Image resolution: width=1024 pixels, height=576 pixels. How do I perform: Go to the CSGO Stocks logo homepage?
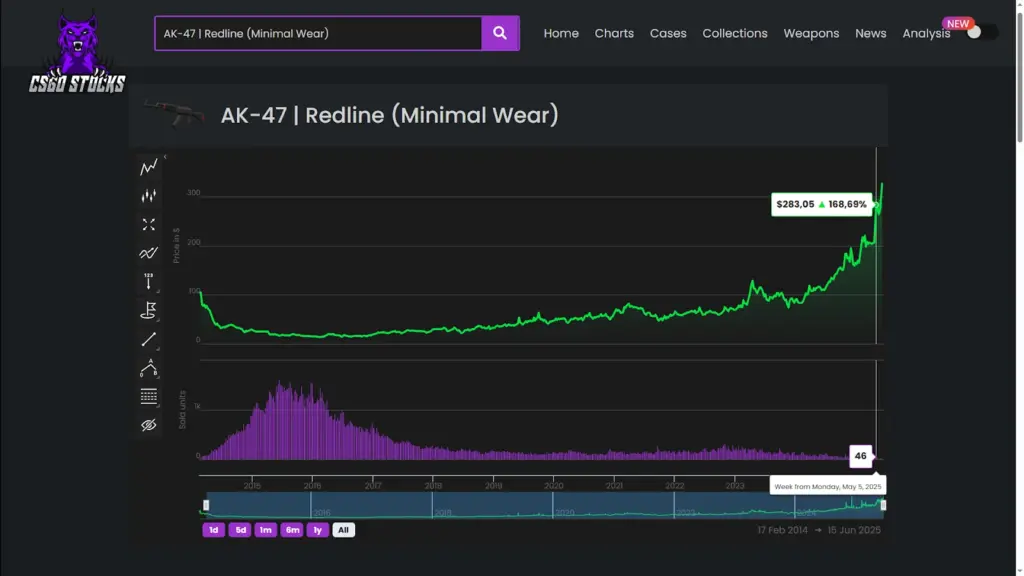coord(77,51)
